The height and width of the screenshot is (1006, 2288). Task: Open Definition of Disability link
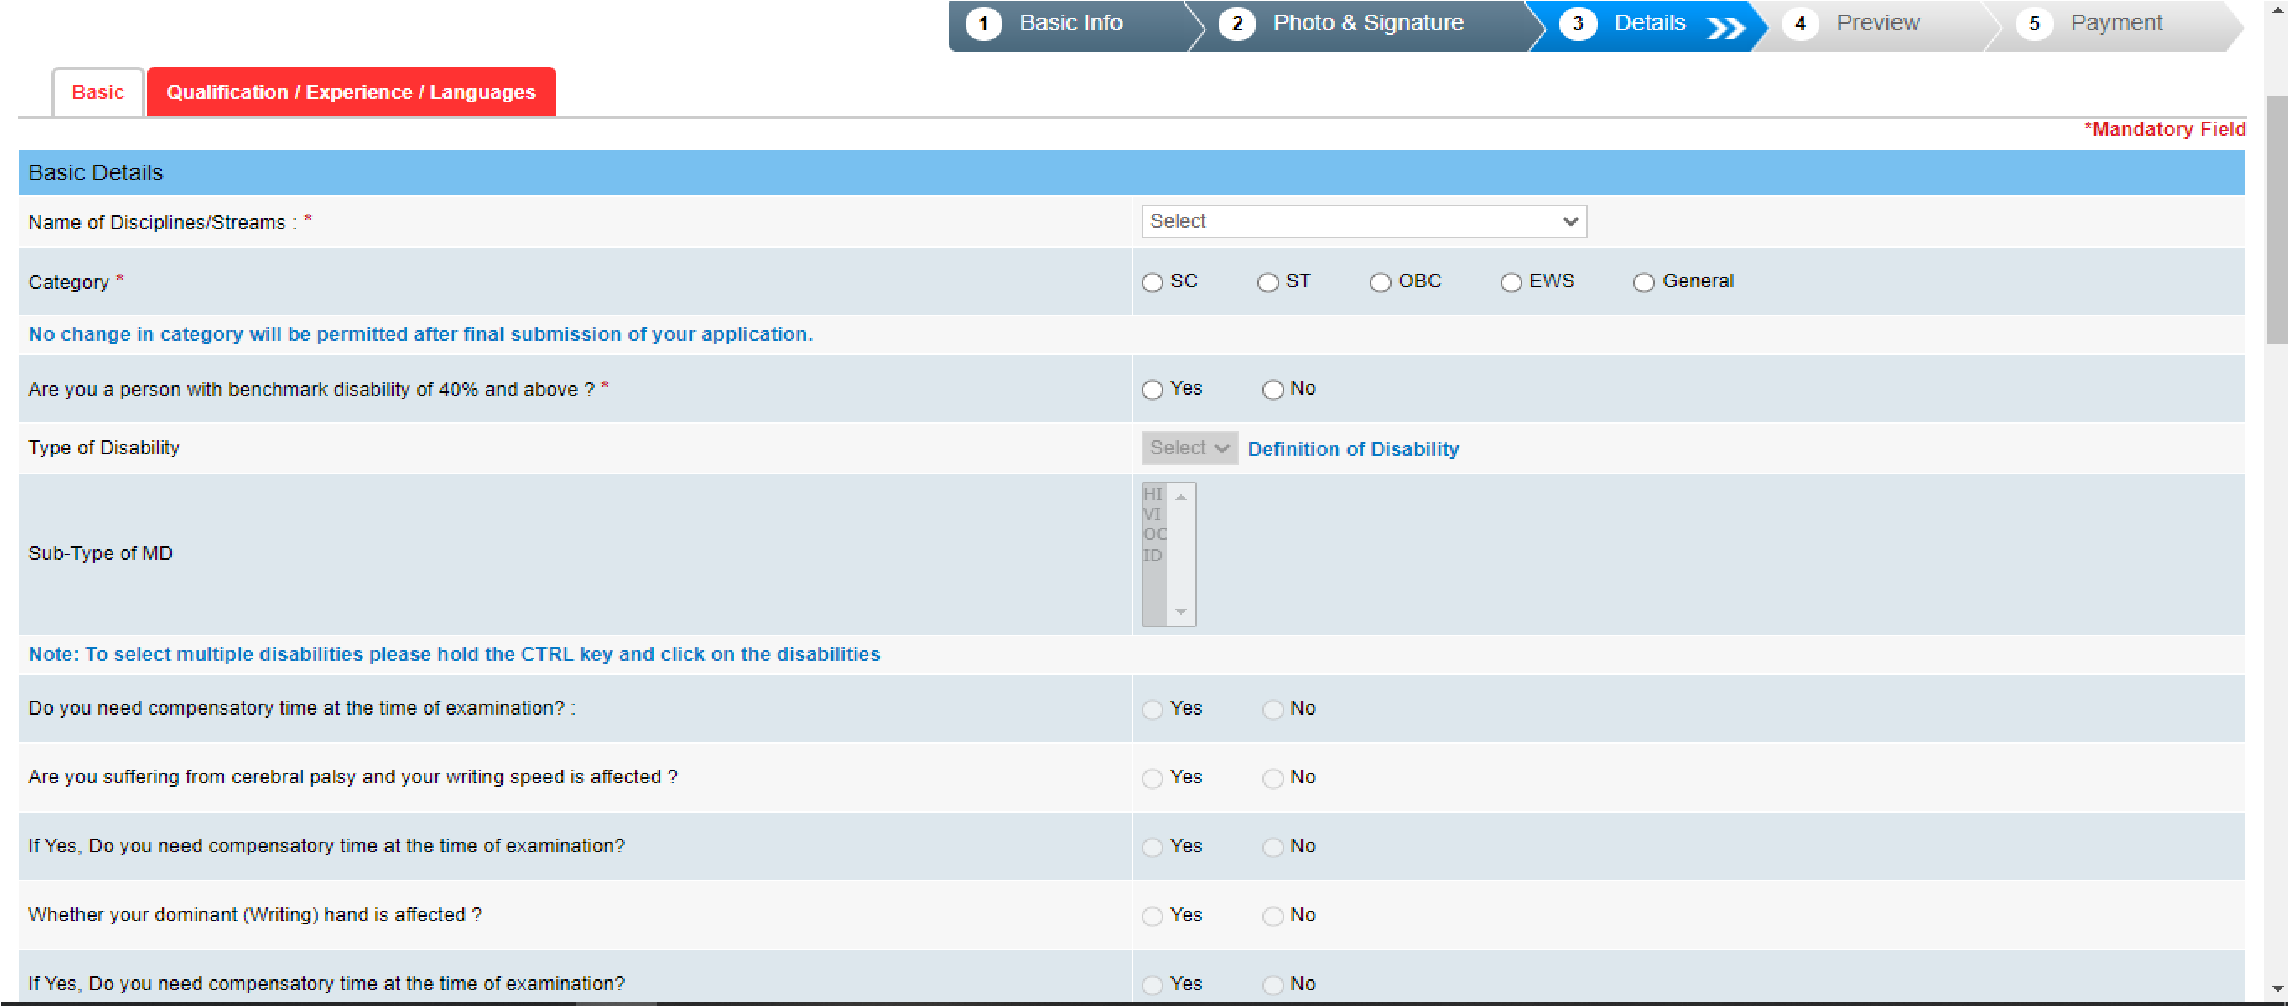1353,449
